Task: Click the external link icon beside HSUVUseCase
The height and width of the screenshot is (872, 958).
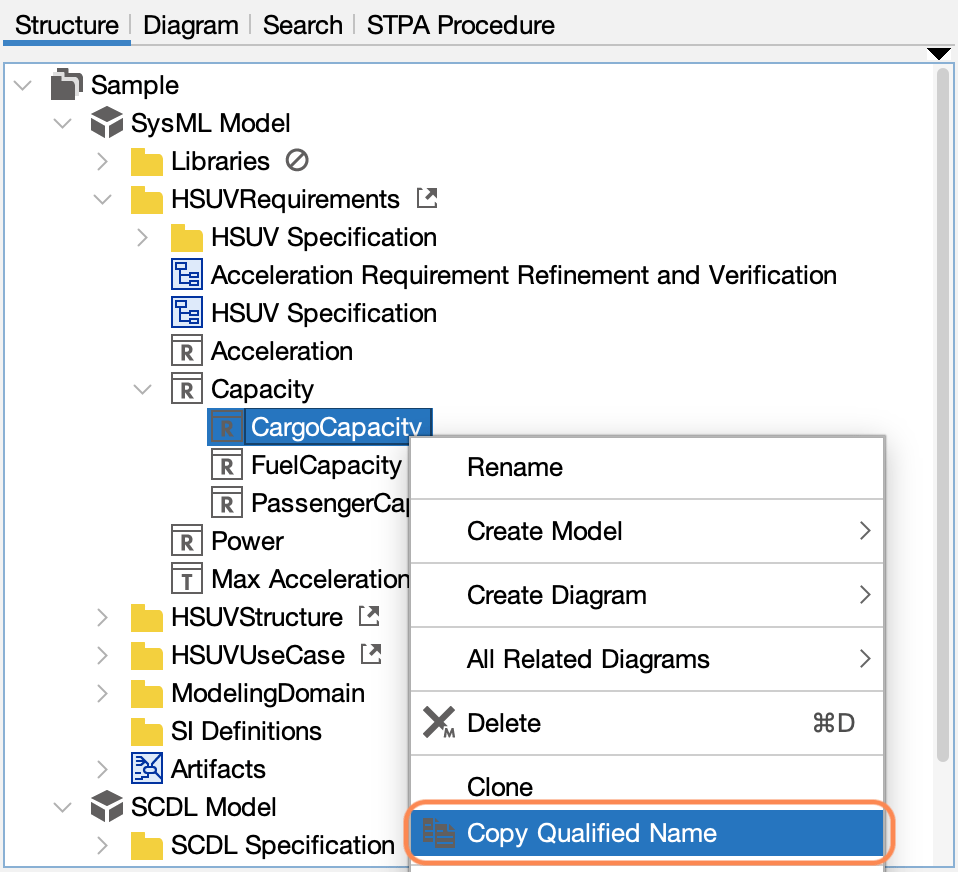Action: tap(371, 655)
